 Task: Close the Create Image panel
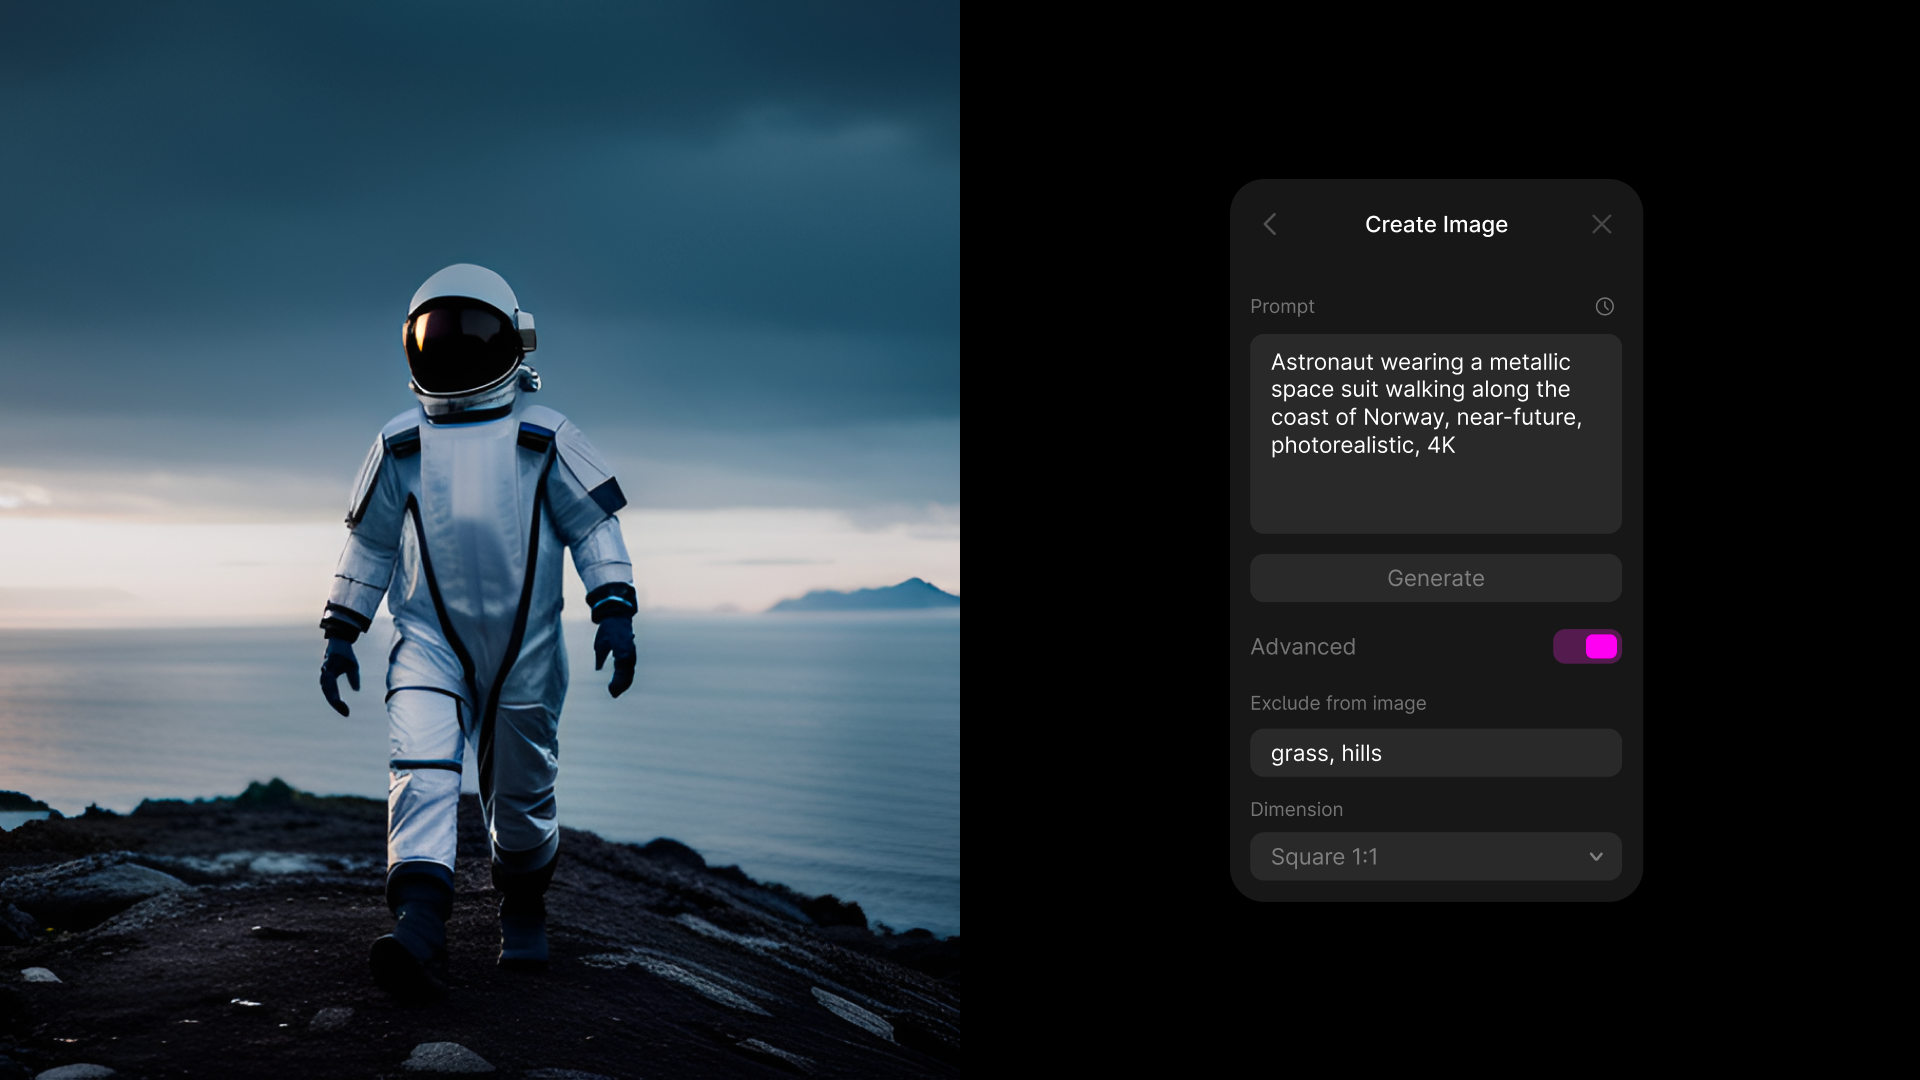[x=1601, y=224]
